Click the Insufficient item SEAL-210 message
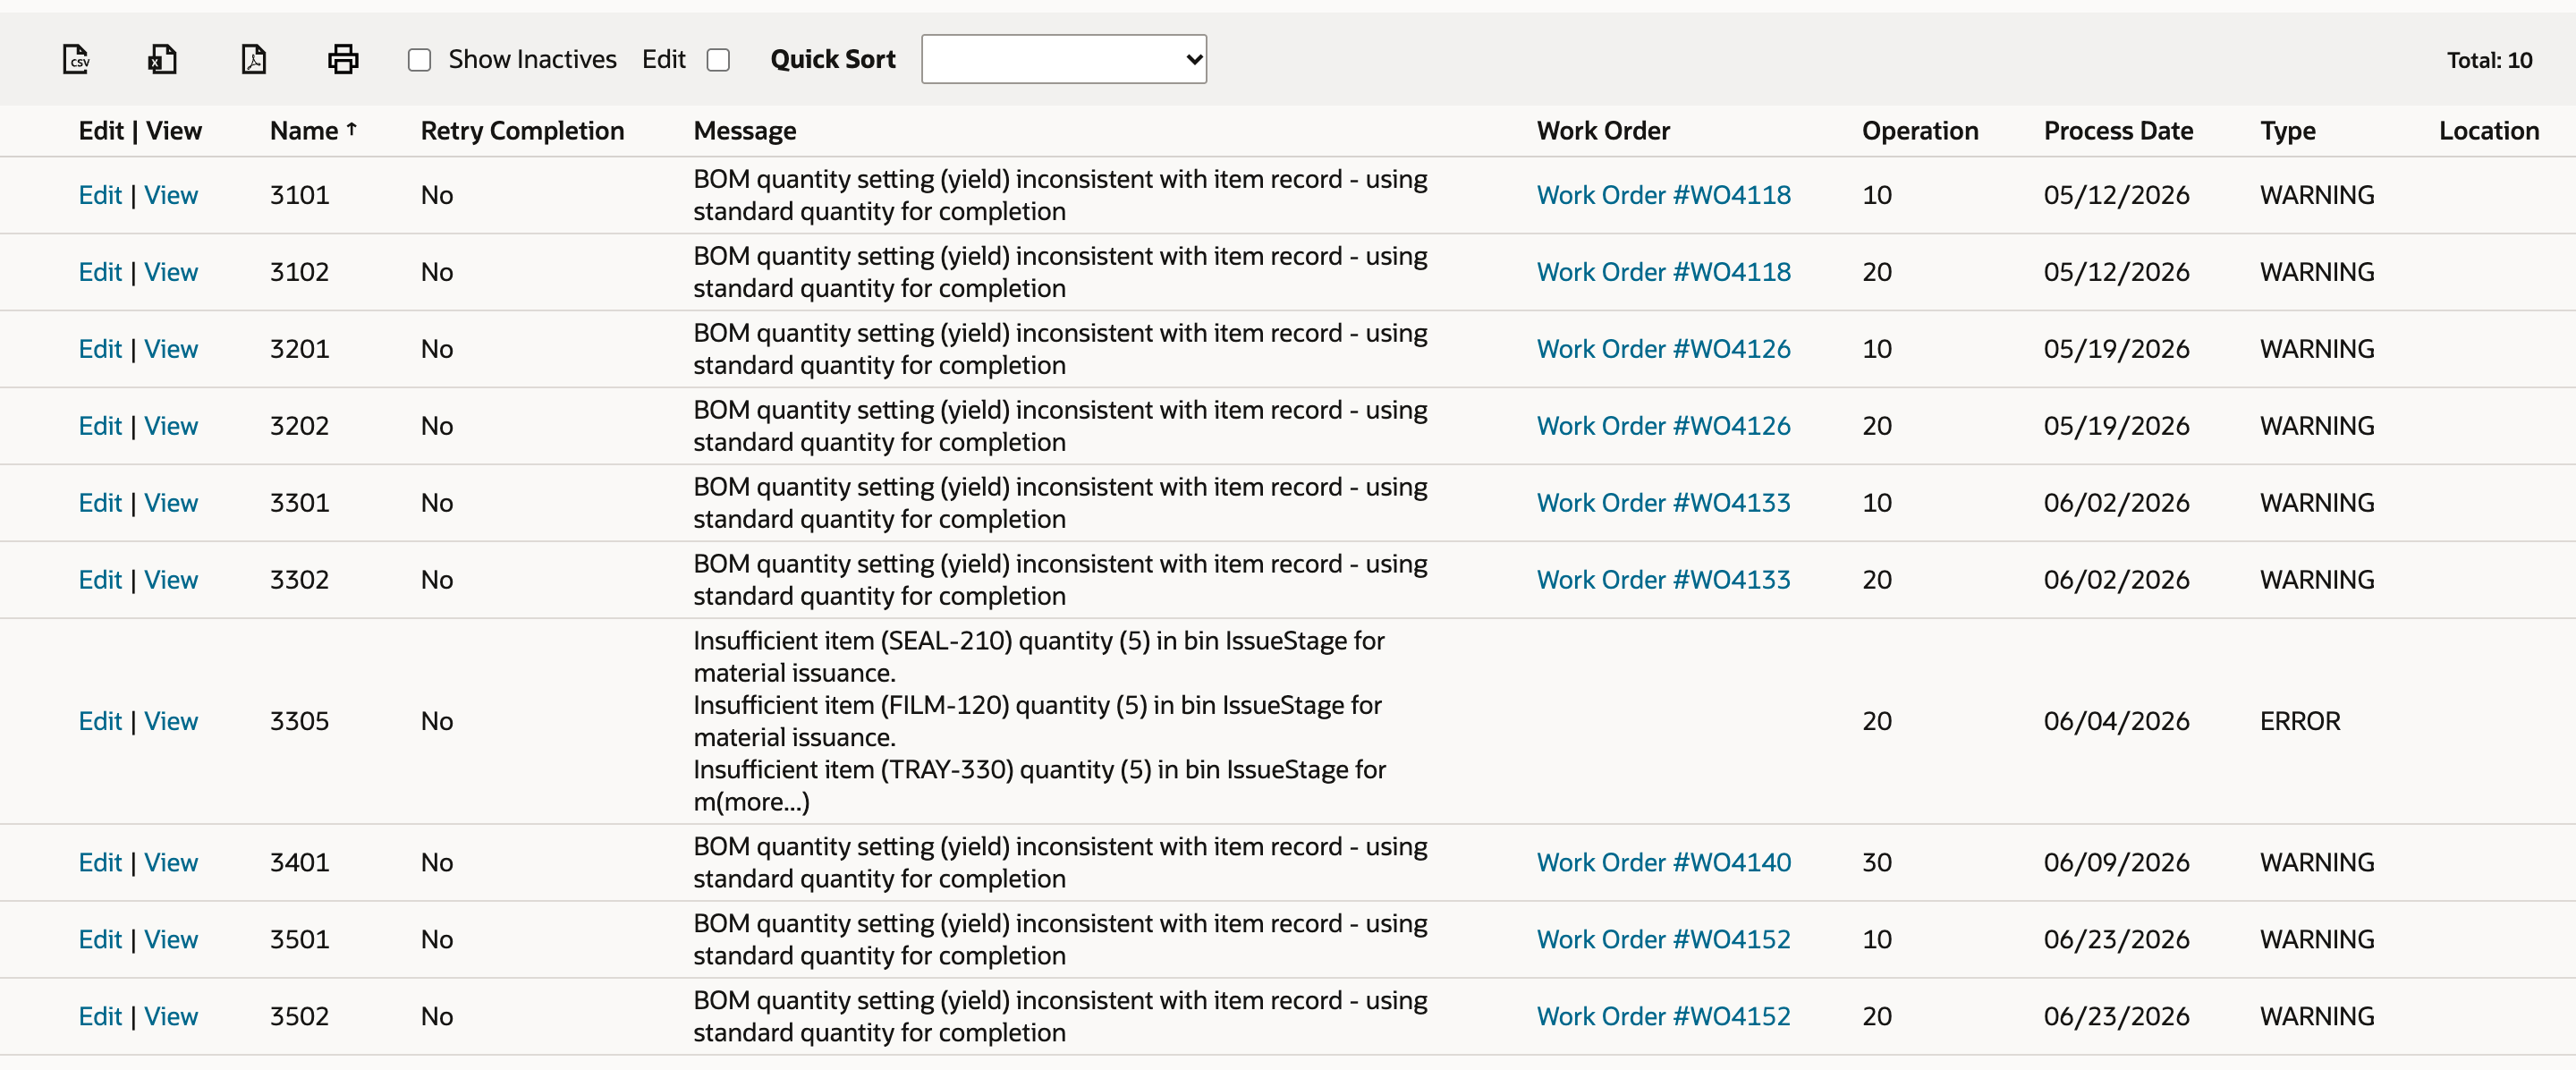Viewport: 2576px width, 1070px height. [1039, 656]
